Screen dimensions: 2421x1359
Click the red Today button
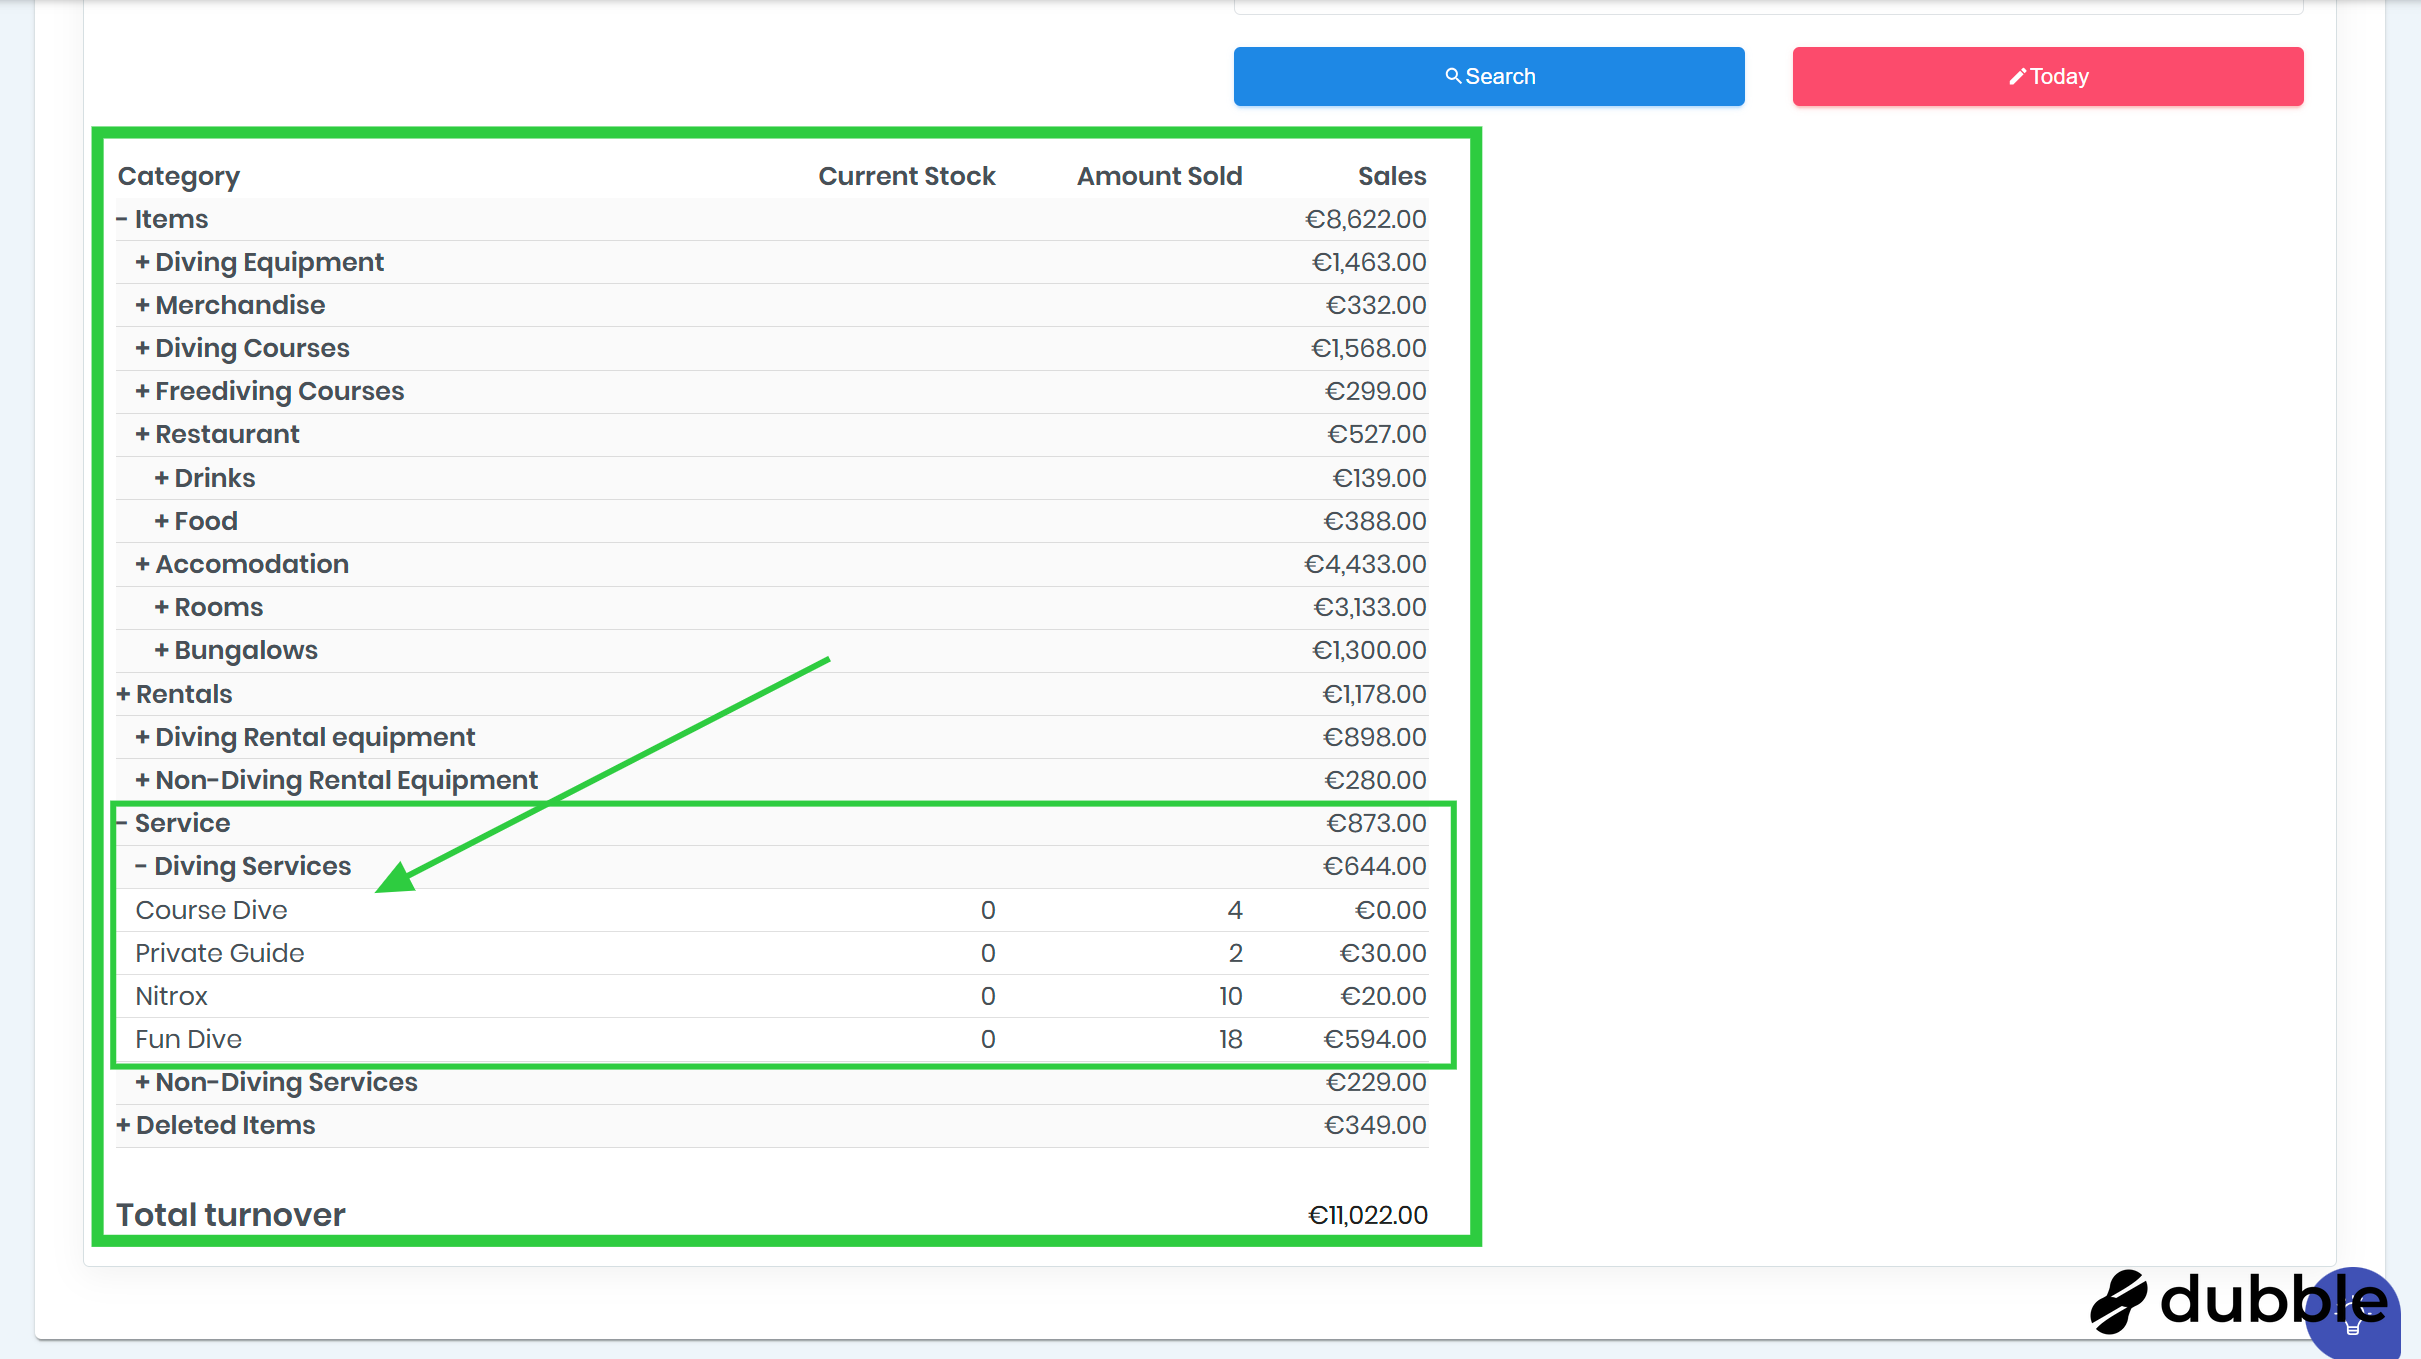2047,76
